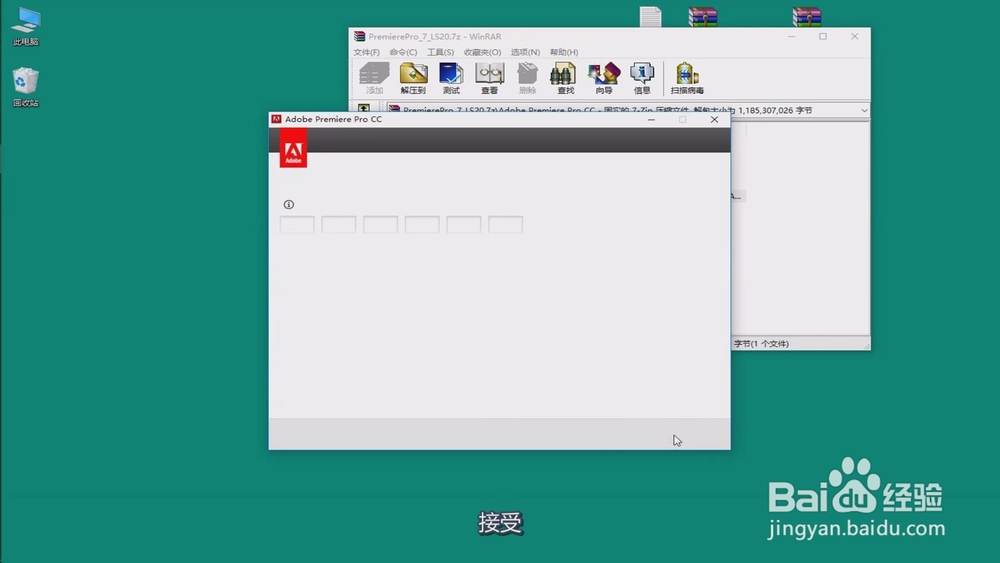Screen dimensions: 1000x563
Task: Select This PC (此电脑) desktop icon
Action: point(26,27)
